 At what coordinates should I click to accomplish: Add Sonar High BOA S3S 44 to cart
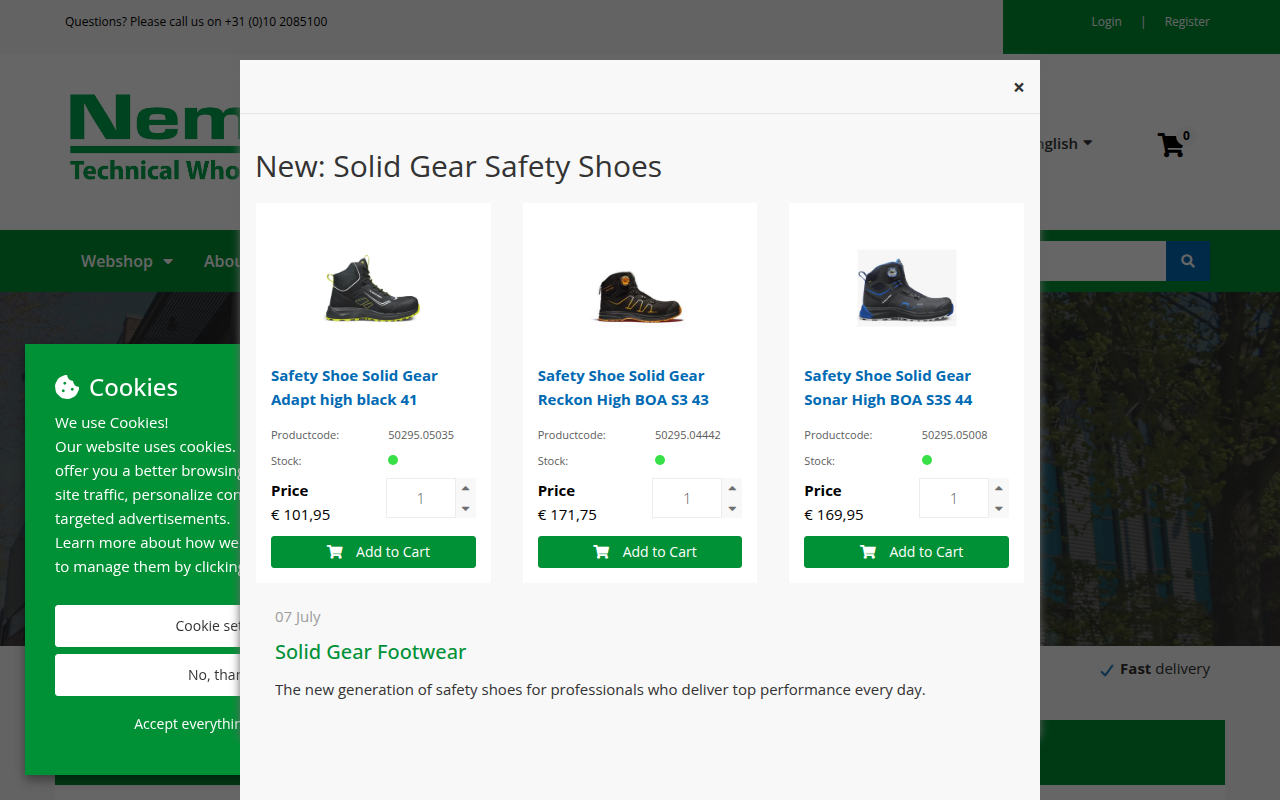pyautogui.click(x=906, y=552)
